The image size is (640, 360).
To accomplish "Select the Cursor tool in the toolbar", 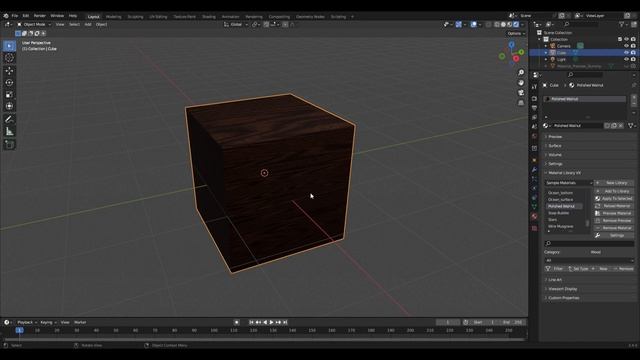I will click(x=9, y=58).
